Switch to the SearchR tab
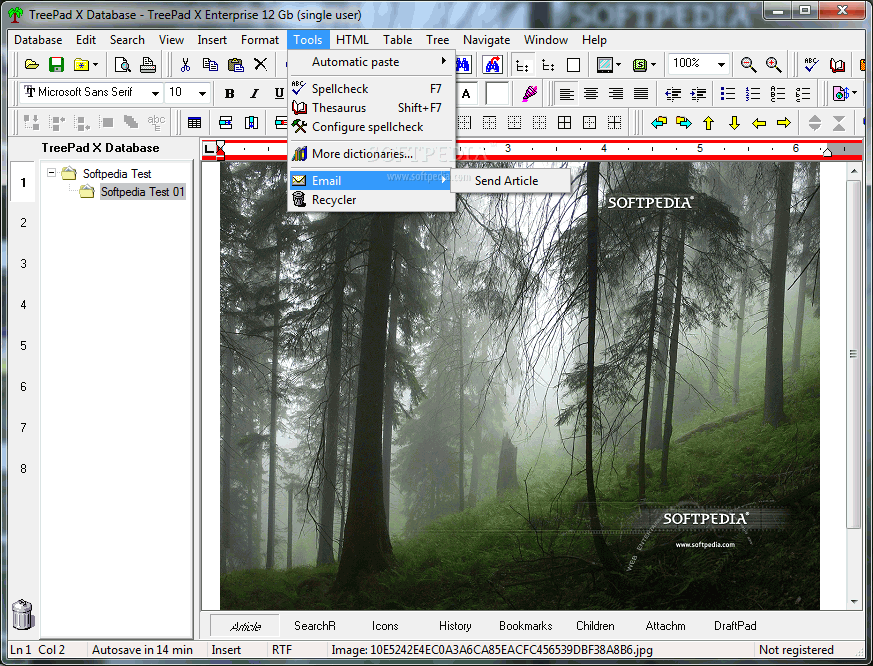 pyautogui.click(x=315, y=626)
